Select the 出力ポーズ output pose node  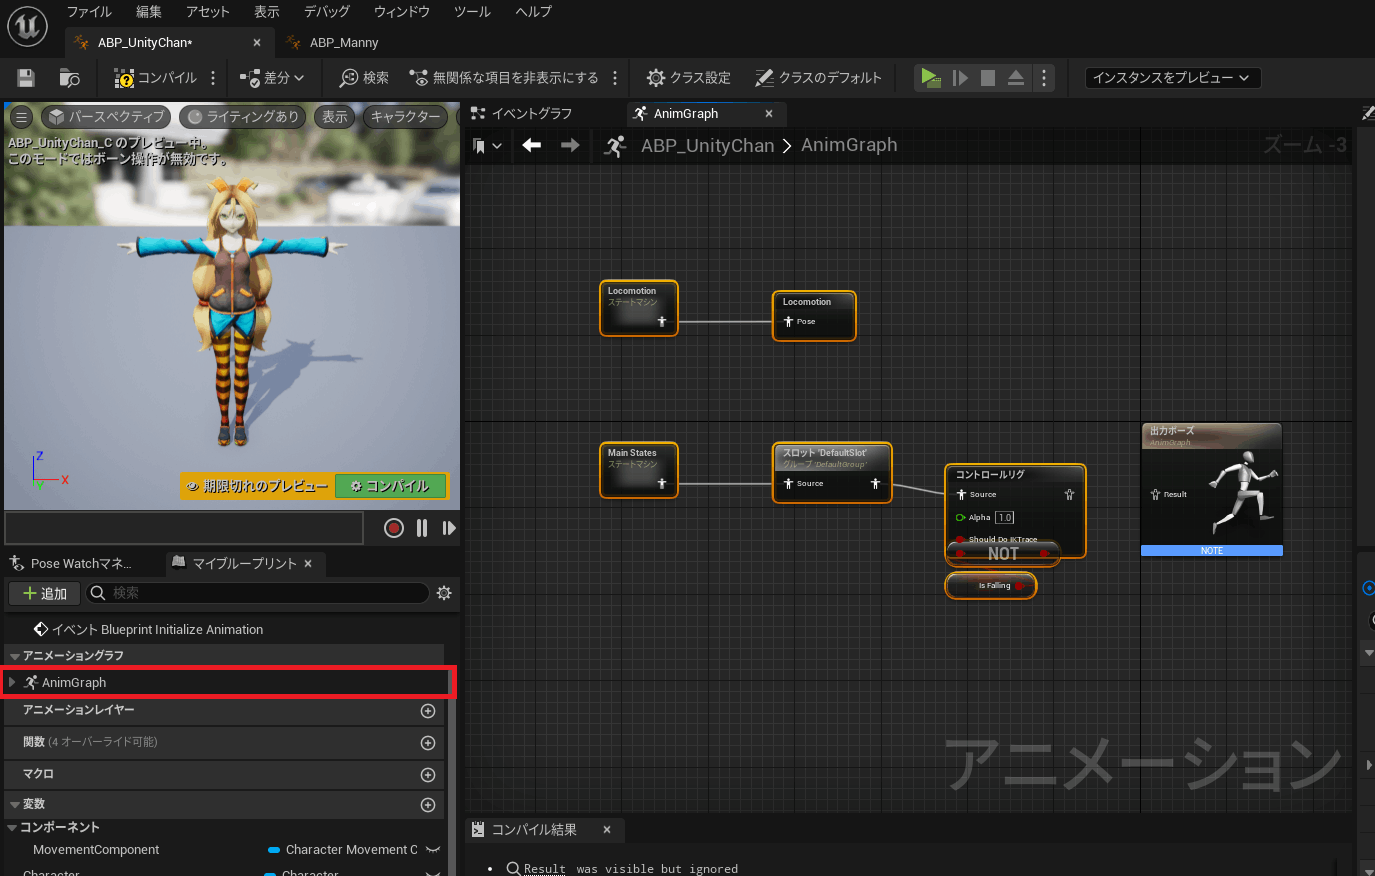[1211, 489]
